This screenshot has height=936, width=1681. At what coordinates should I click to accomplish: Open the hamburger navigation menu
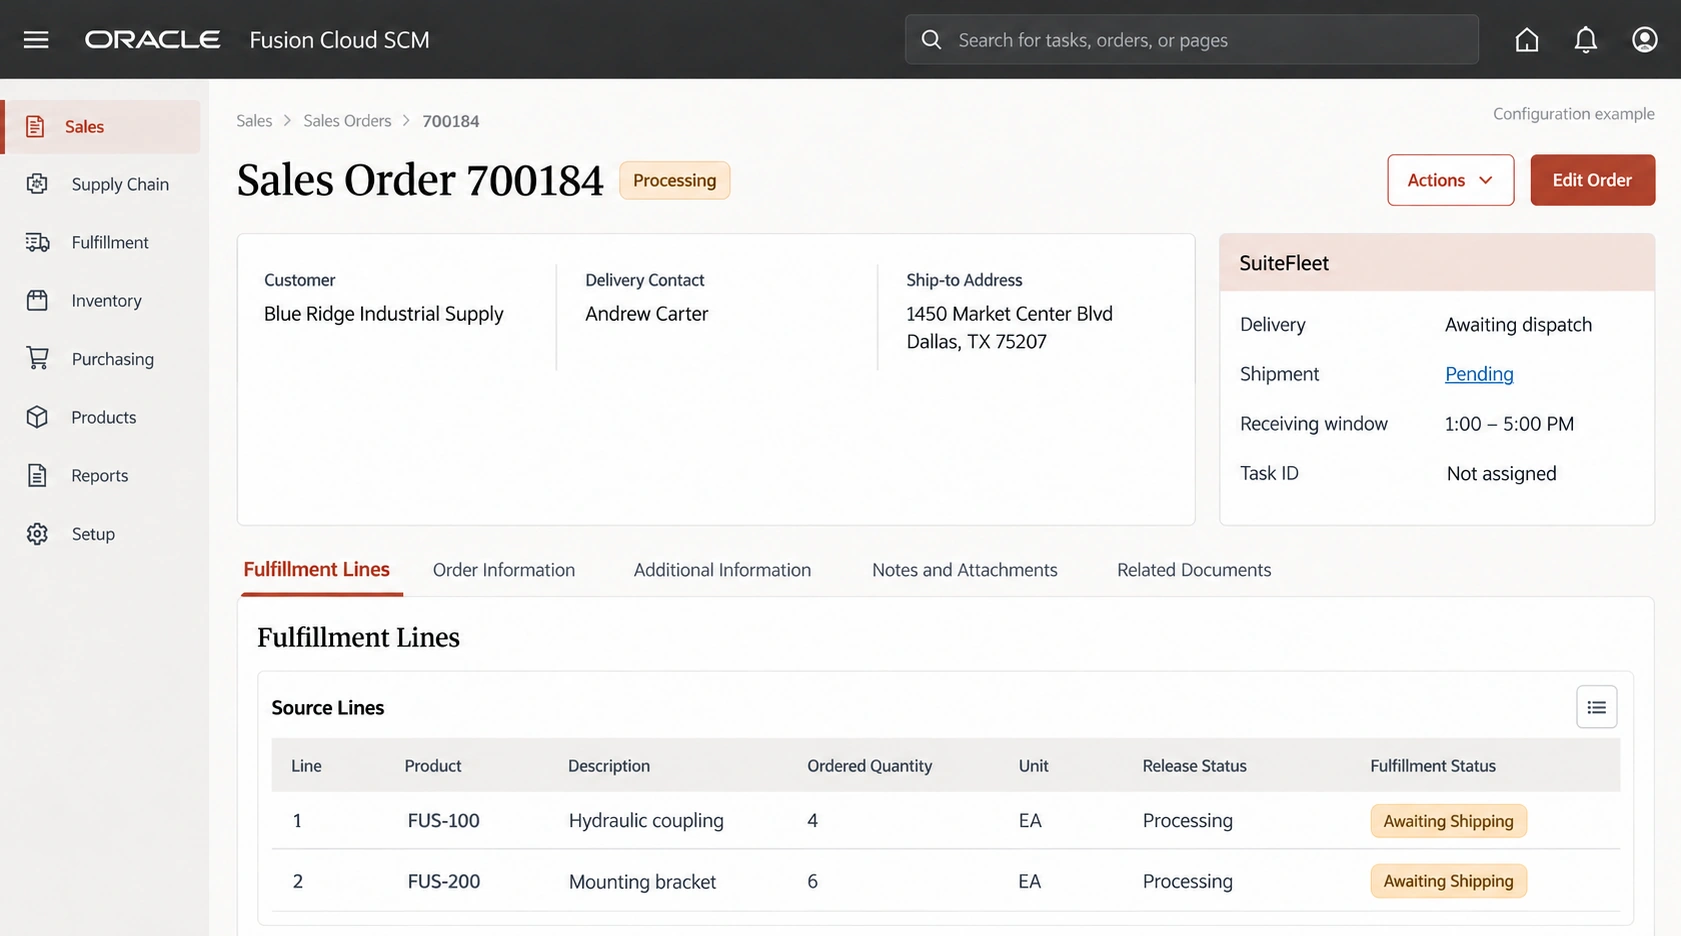pyautogui.click(x=36, y=40)
